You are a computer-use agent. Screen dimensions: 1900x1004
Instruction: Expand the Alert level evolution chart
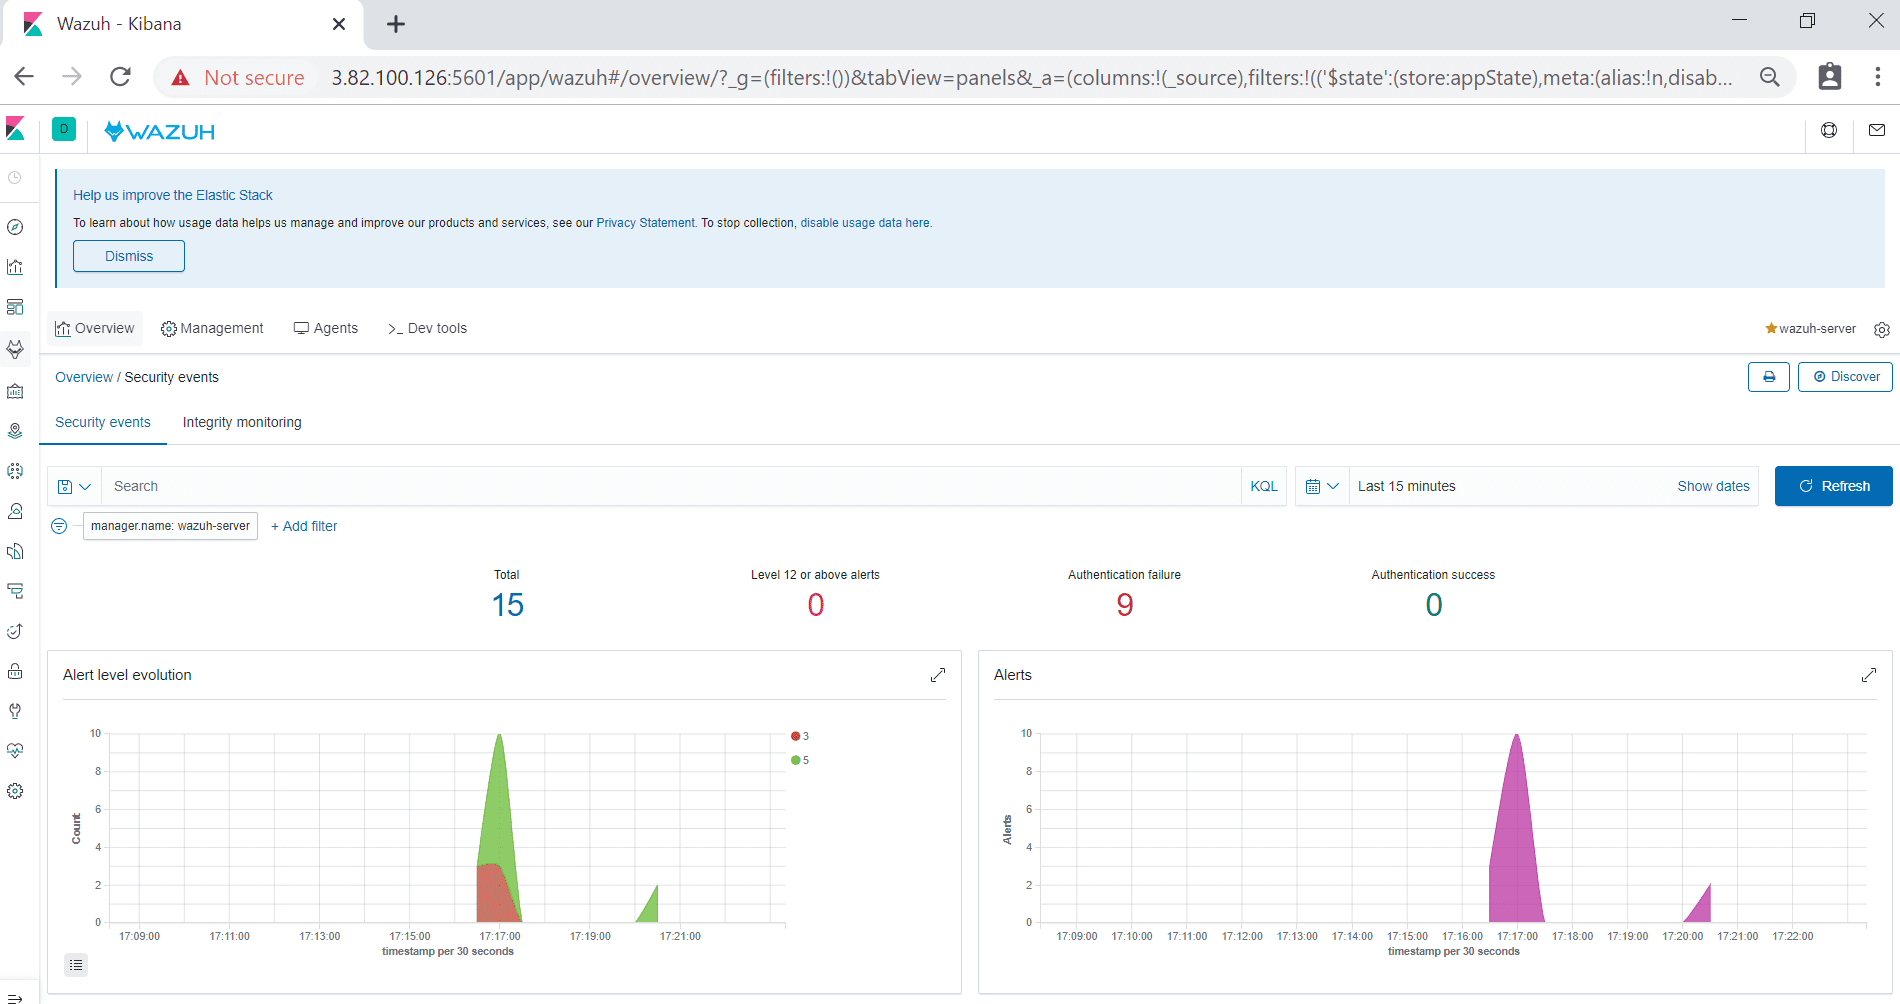(938, 675)
